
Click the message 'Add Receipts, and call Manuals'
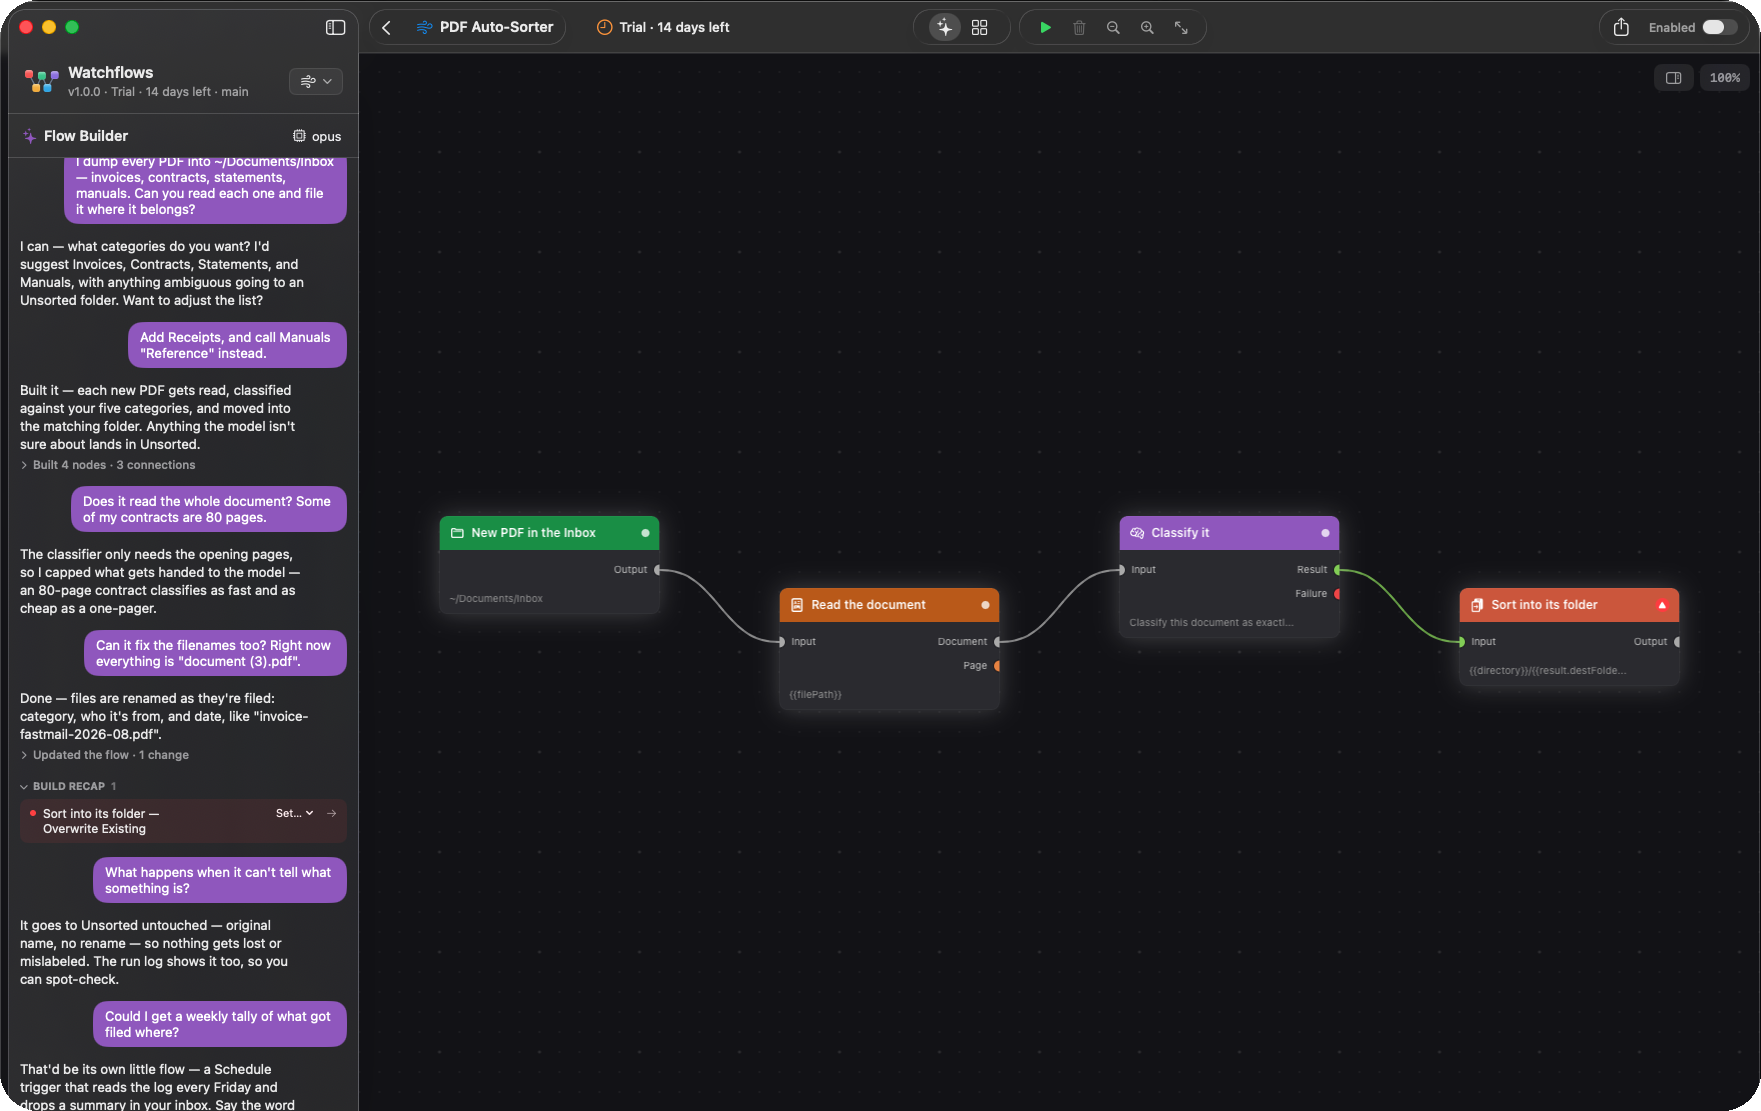point(237,345)
